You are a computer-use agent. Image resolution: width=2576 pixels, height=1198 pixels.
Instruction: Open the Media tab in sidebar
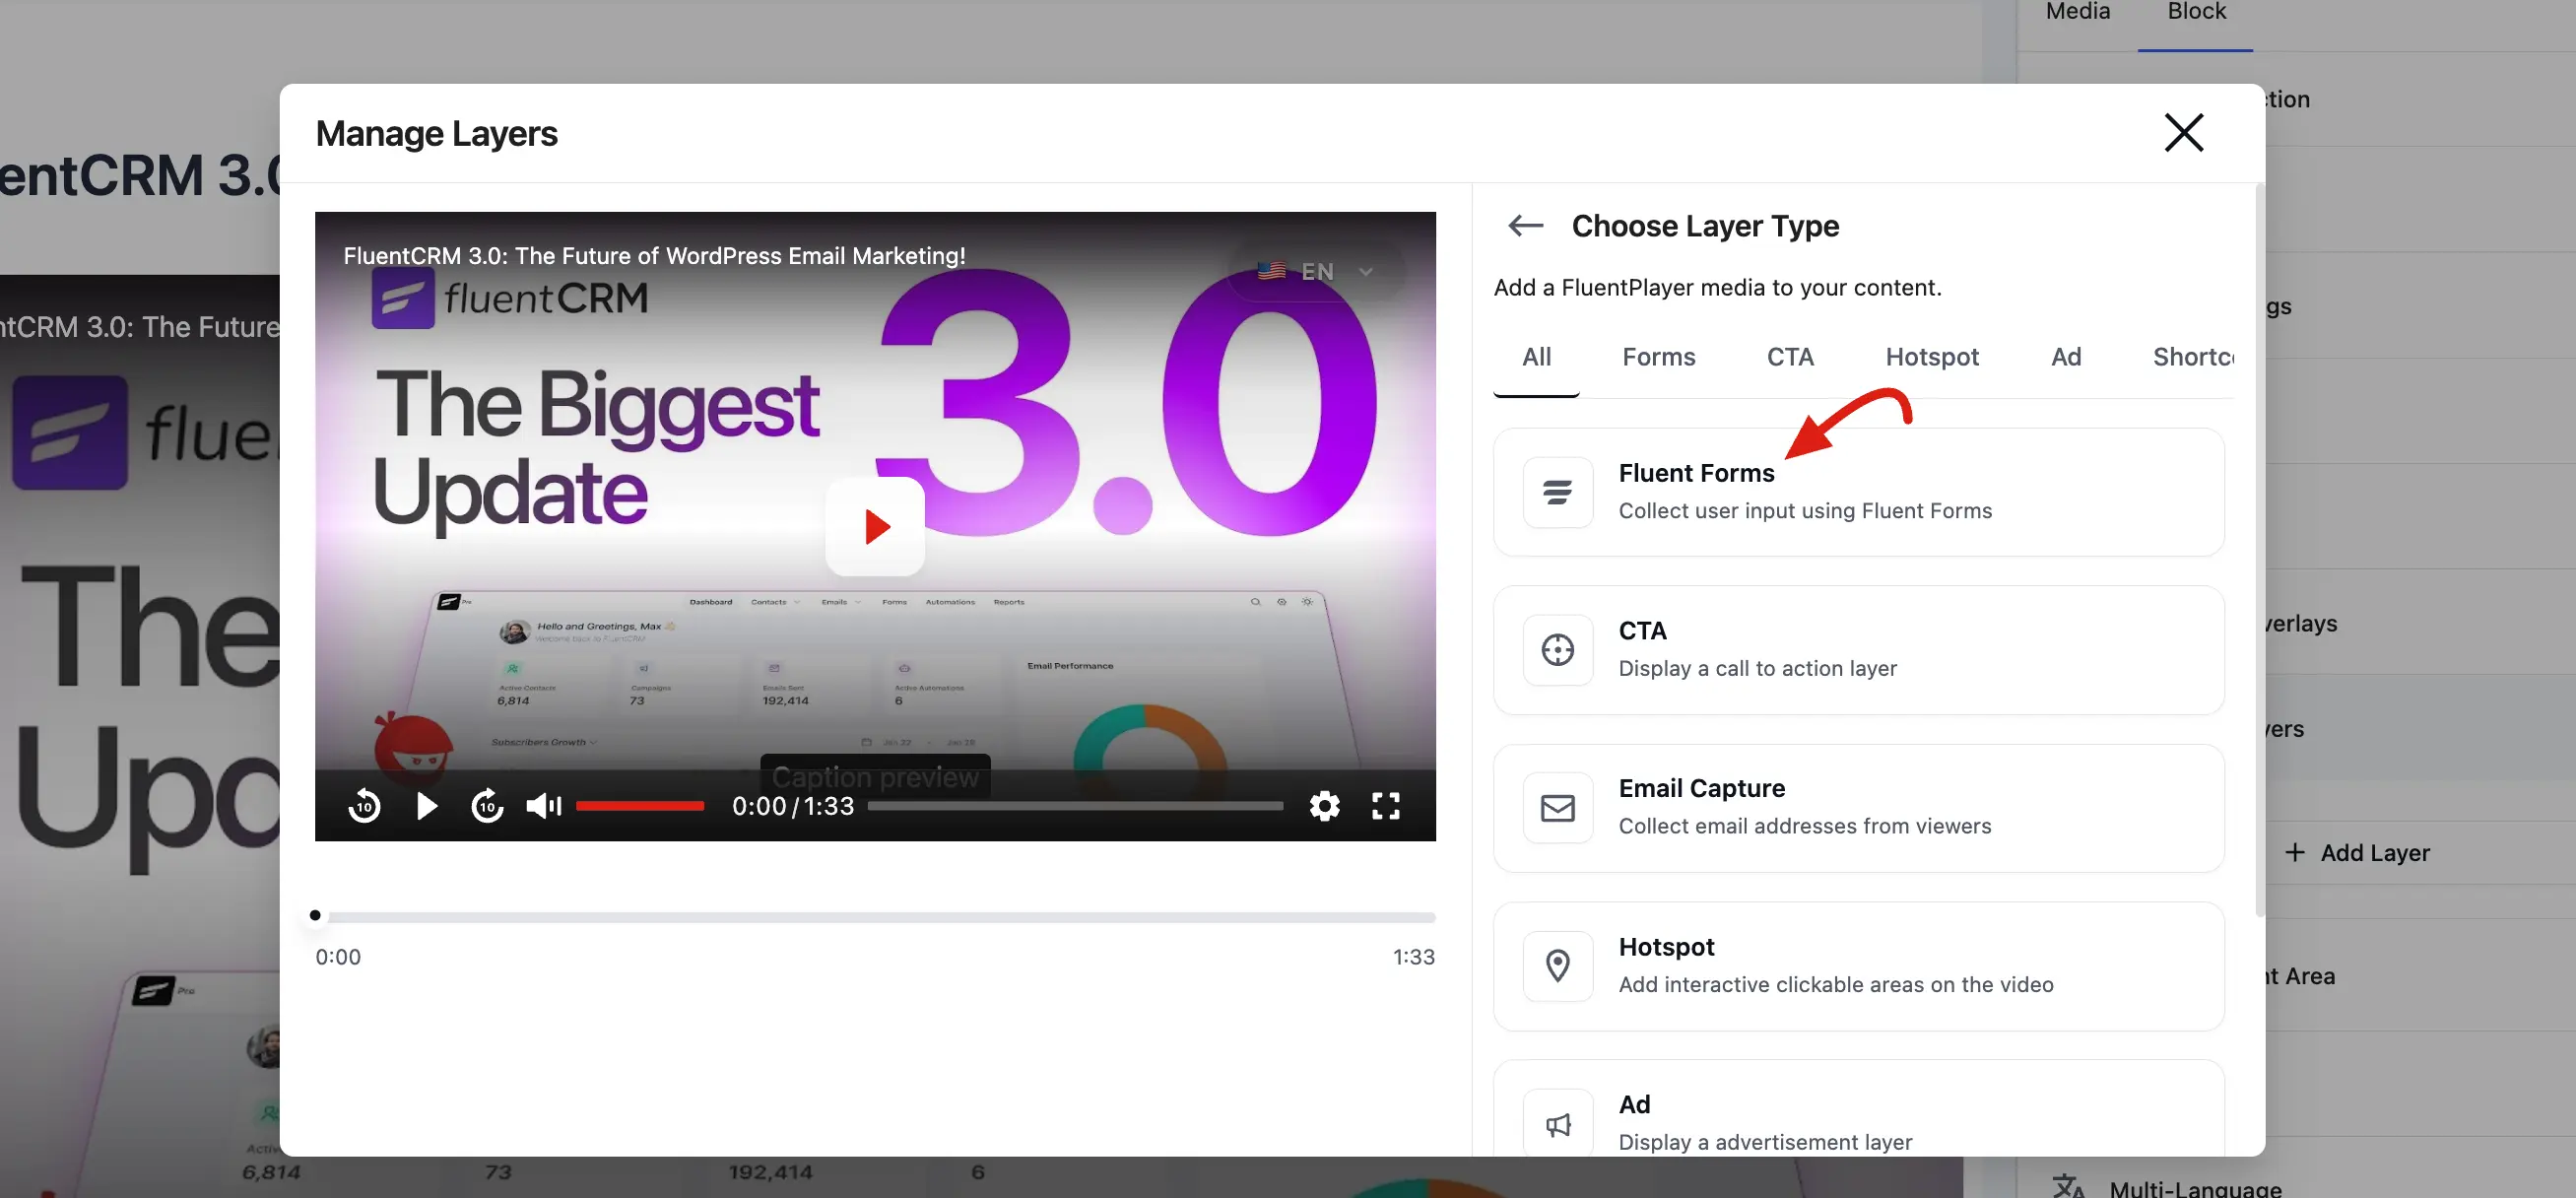[2077, 12]
